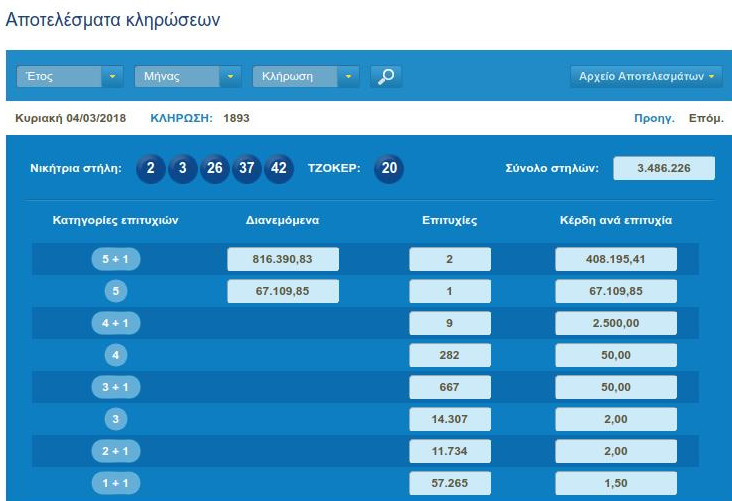Click winners count 1 for category 5
The width and height of the screenshot is (732, 501).
pos(450,291)
